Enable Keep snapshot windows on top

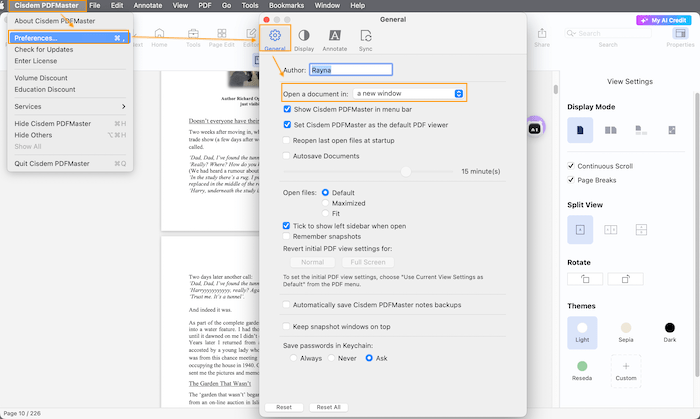286,327
